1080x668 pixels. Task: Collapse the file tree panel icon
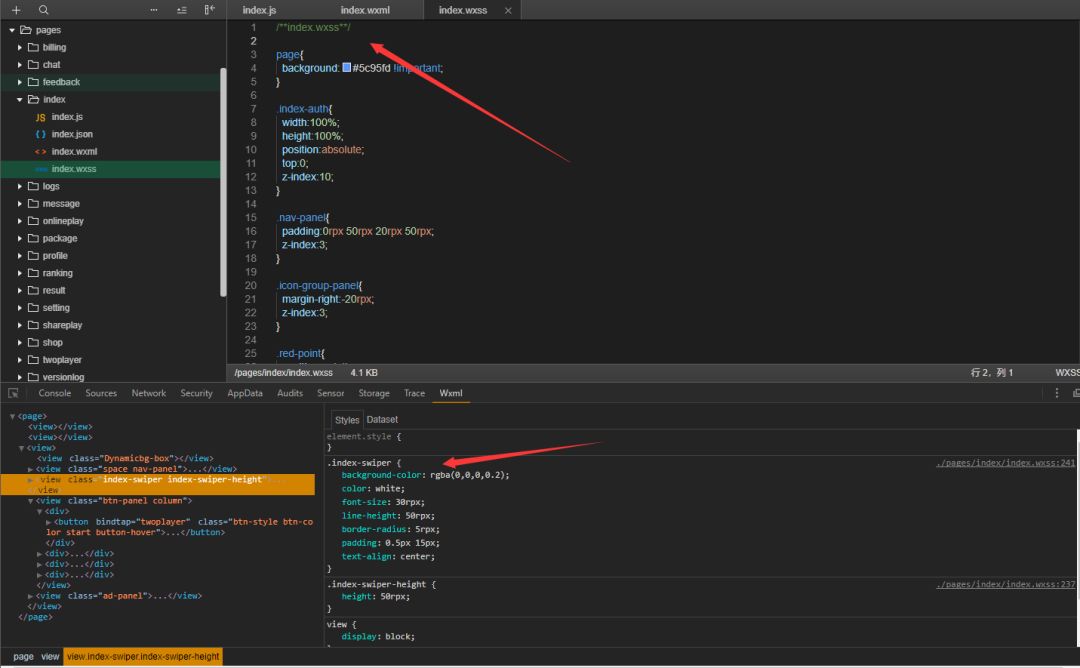pyautogui.click(x=209, y=10)
